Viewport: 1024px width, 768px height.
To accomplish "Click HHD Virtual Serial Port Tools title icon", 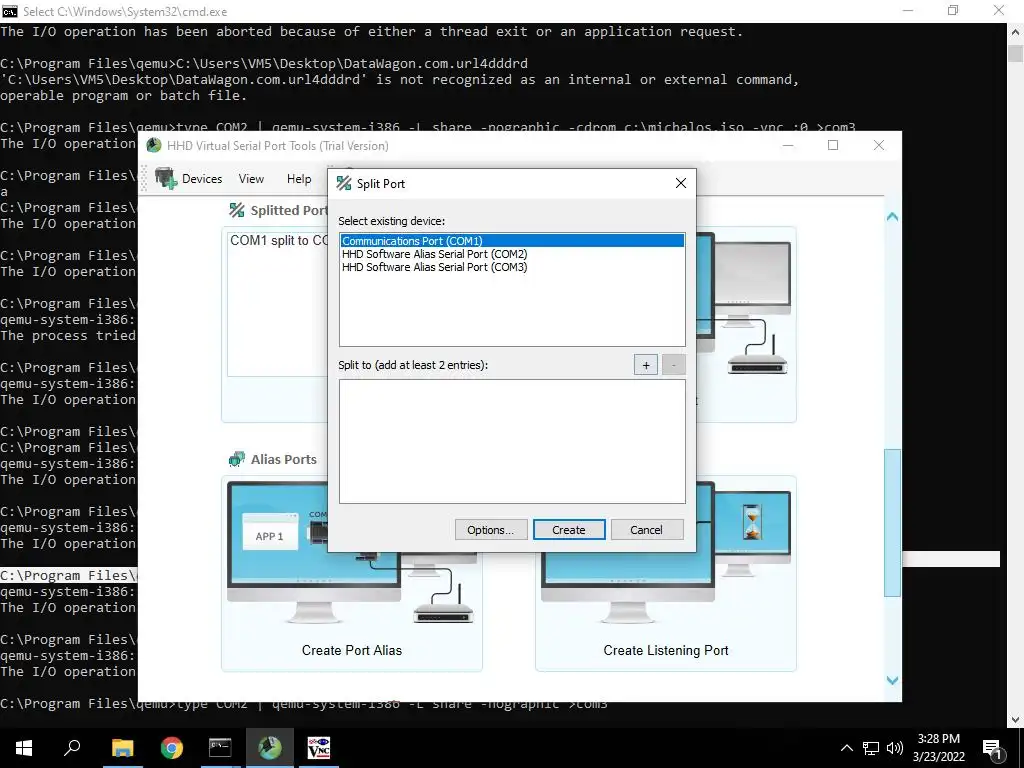I will [x=154, y=145].
